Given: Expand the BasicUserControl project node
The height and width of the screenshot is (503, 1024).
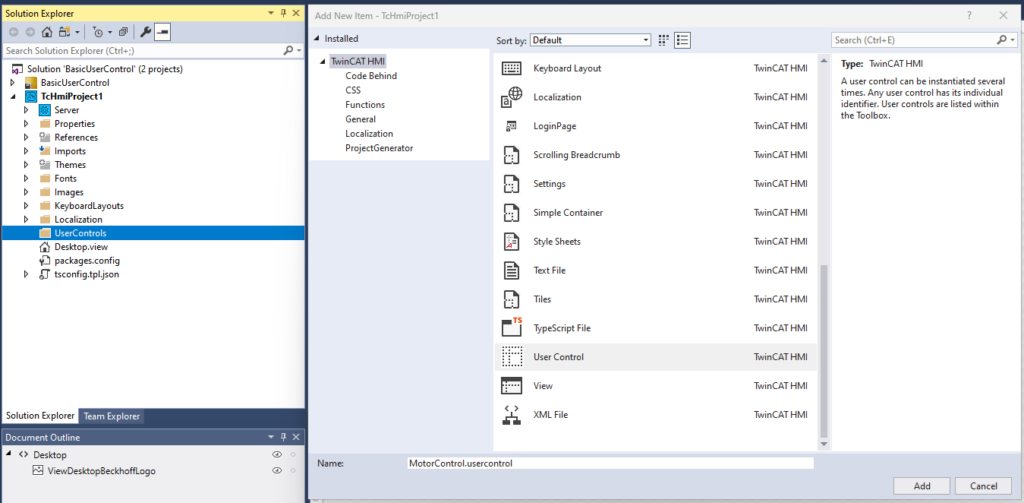Looking at the screenshot, I should point(12,83).
